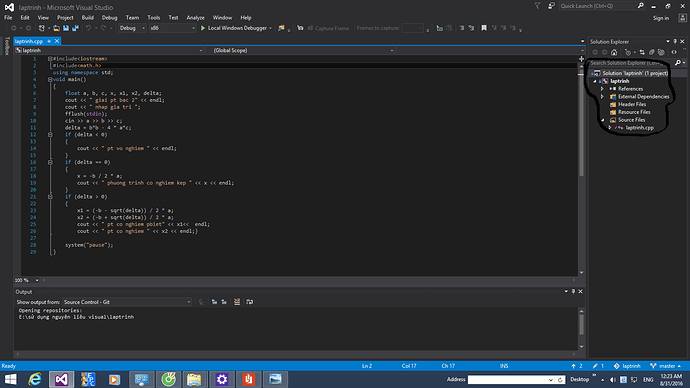Click Clear All in the Output panel
The height and width of the screenshot is (388, 690).
[x=237, y=302]
